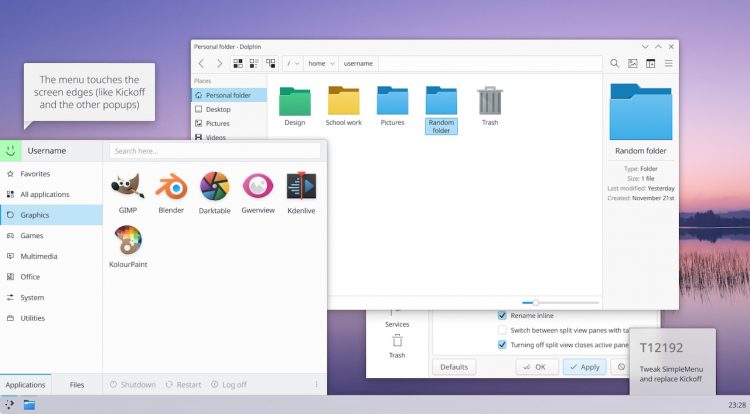This screenshot has width=750, height=414.
Task: Expand the root path dropdown in breadcrumb
Action: coord(297,64)
